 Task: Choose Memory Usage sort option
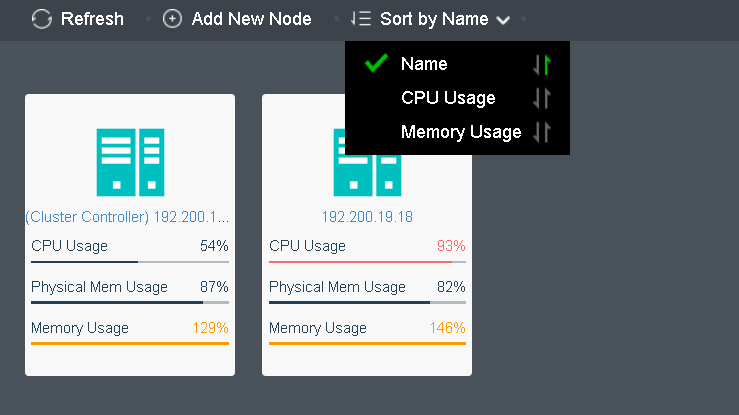[461, 132]
